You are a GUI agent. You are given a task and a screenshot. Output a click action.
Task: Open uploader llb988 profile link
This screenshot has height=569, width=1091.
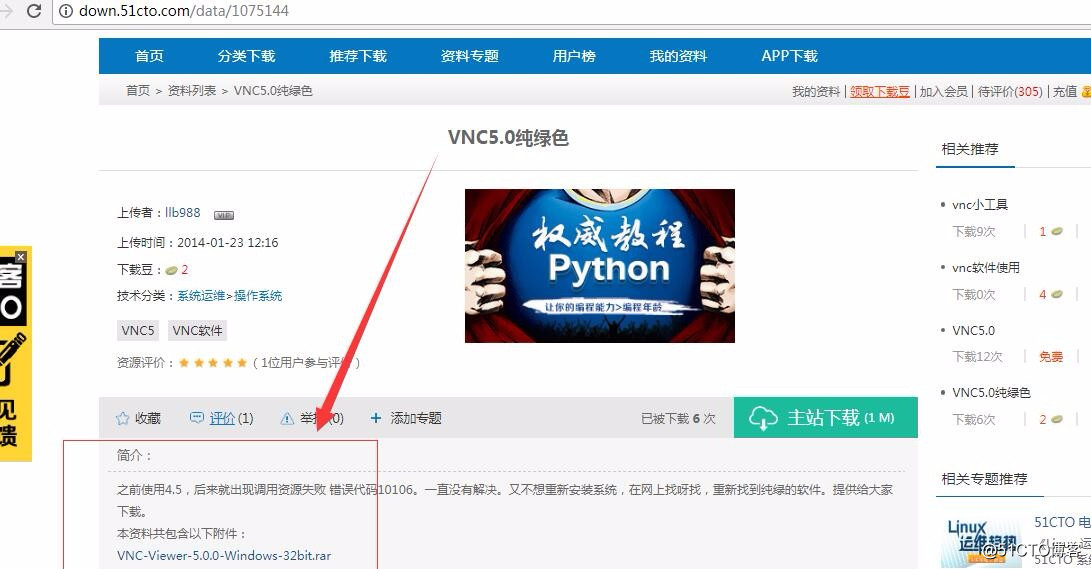click(x=182, y=212)
